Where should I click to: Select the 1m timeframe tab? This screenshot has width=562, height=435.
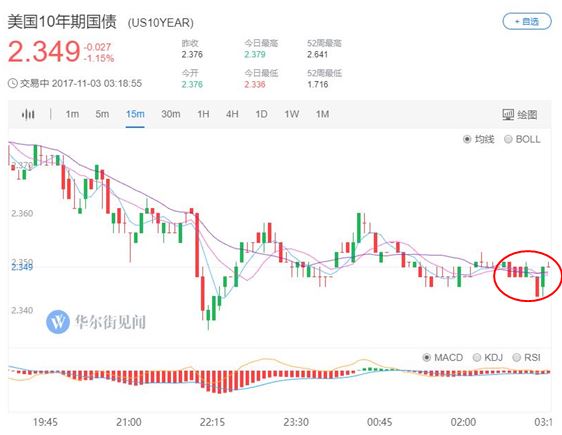coord(72,114)
